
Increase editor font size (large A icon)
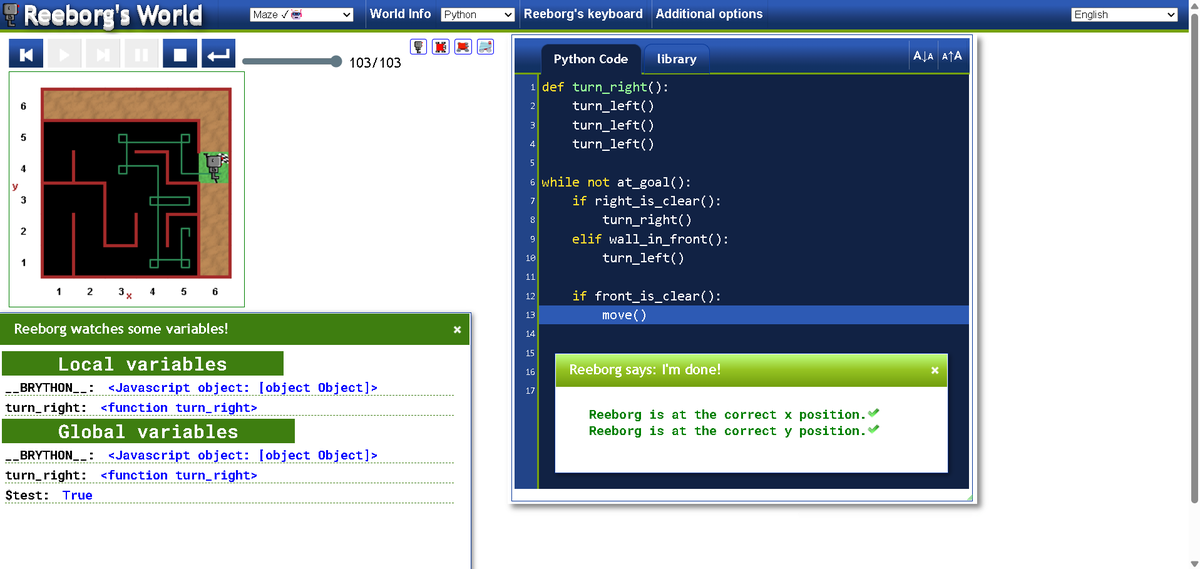click(x=952, y=56)
